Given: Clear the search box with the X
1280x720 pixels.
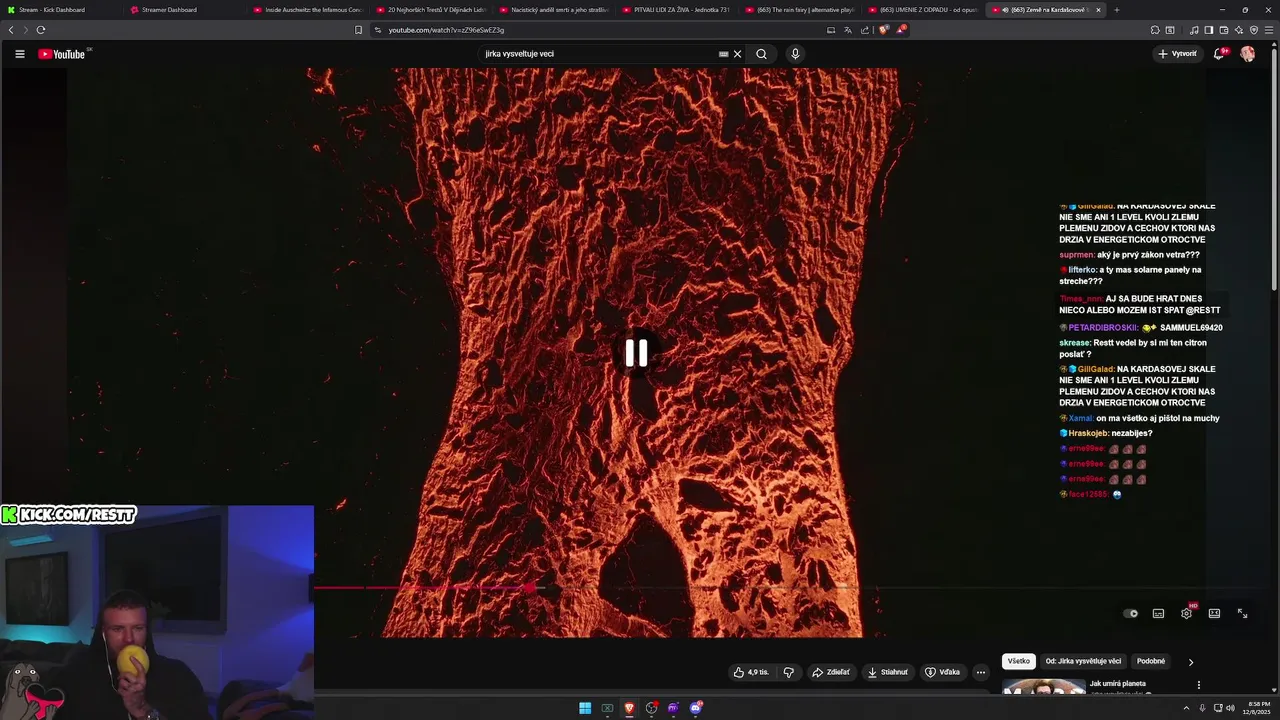Looking at the screenshot, I should coord(738,54).
